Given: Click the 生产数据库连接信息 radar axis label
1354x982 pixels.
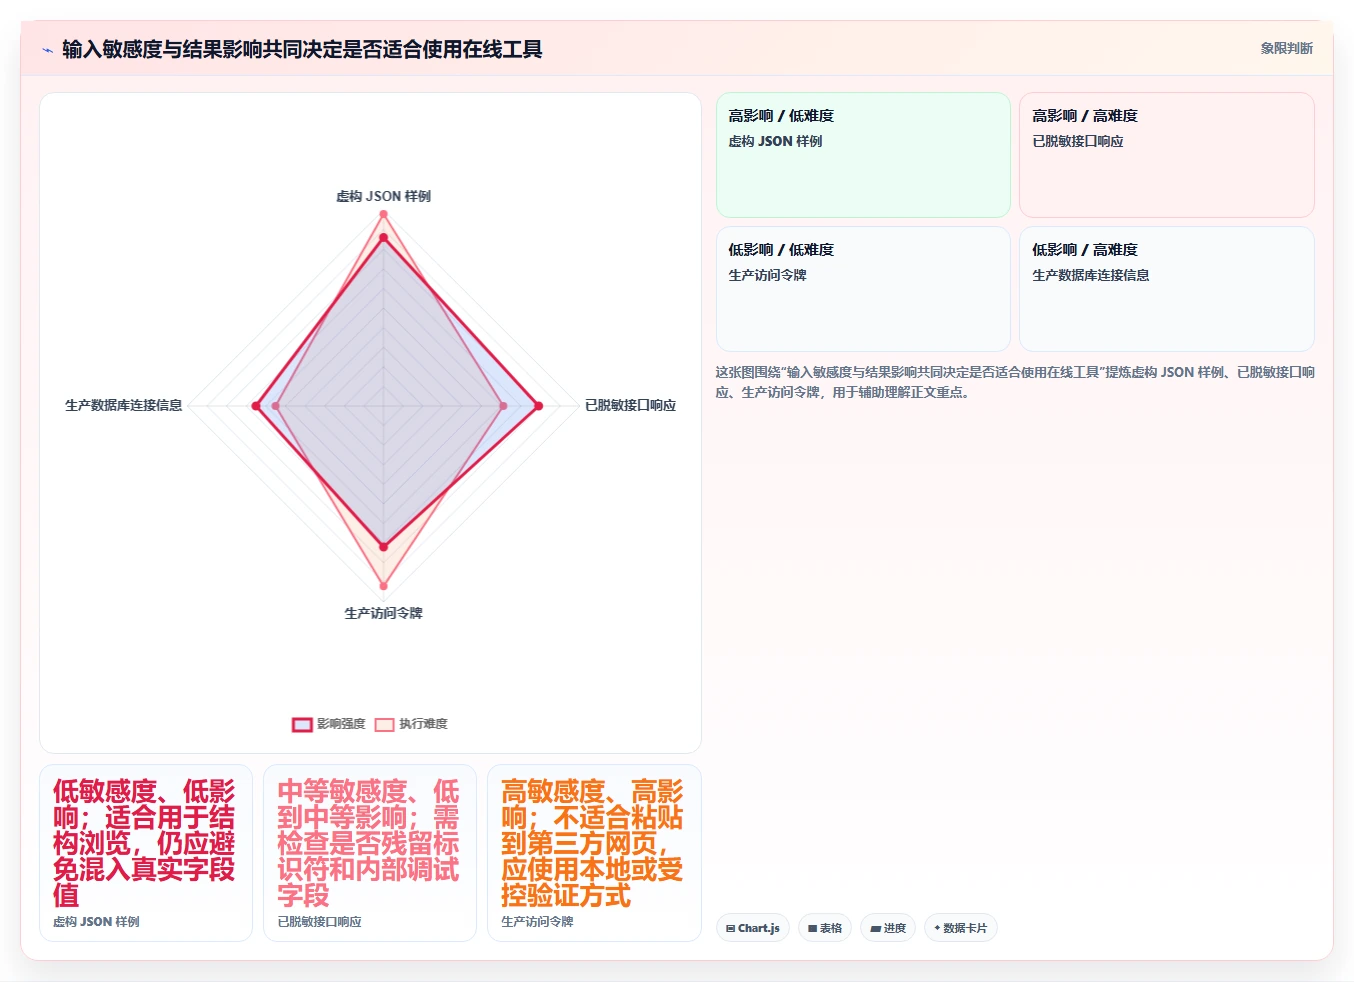Looking at the screenshot, I should tap(124, 405).
